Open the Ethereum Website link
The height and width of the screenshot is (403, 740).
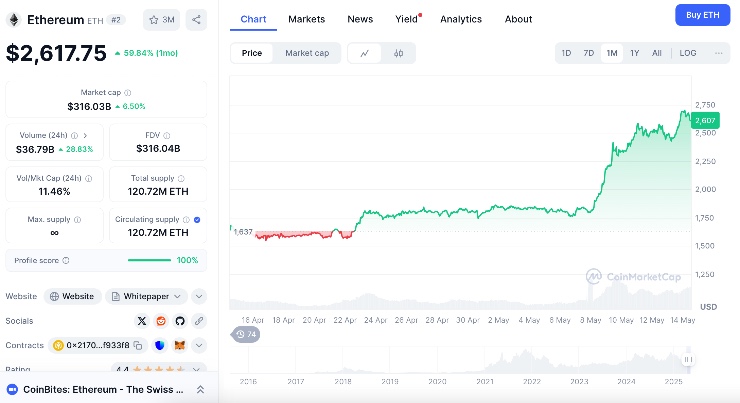pos(73,296)
